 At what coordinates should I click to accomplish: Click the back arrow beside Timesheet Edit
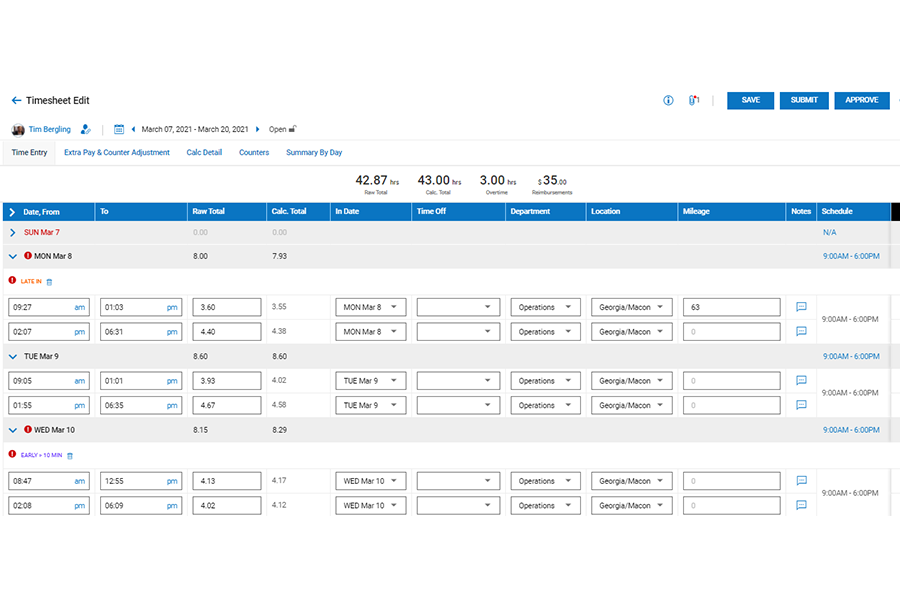pyautogui.click(x=16, y=101)
